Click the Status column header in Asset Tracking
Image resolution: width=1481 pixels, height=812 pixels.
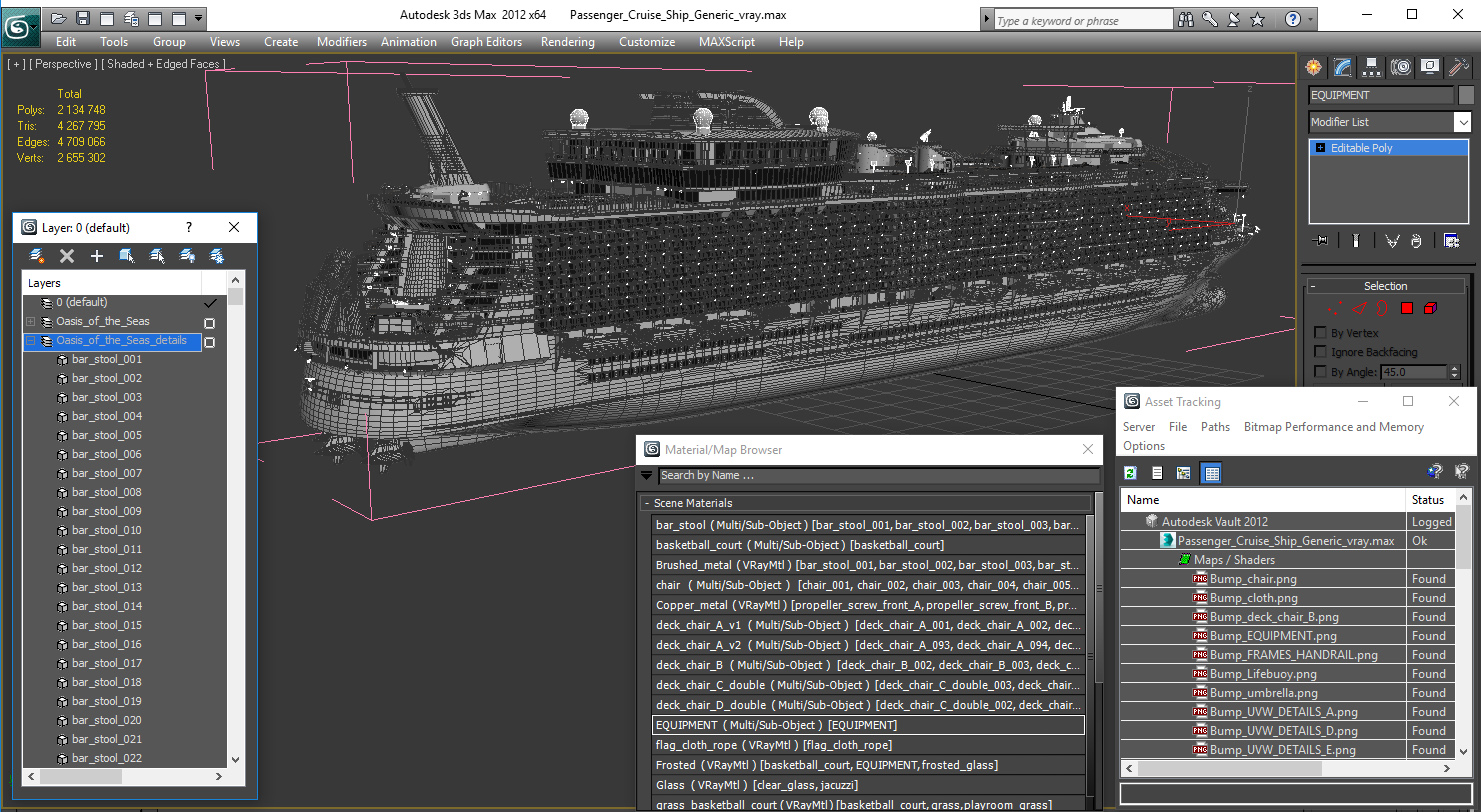click(1430, 499)
